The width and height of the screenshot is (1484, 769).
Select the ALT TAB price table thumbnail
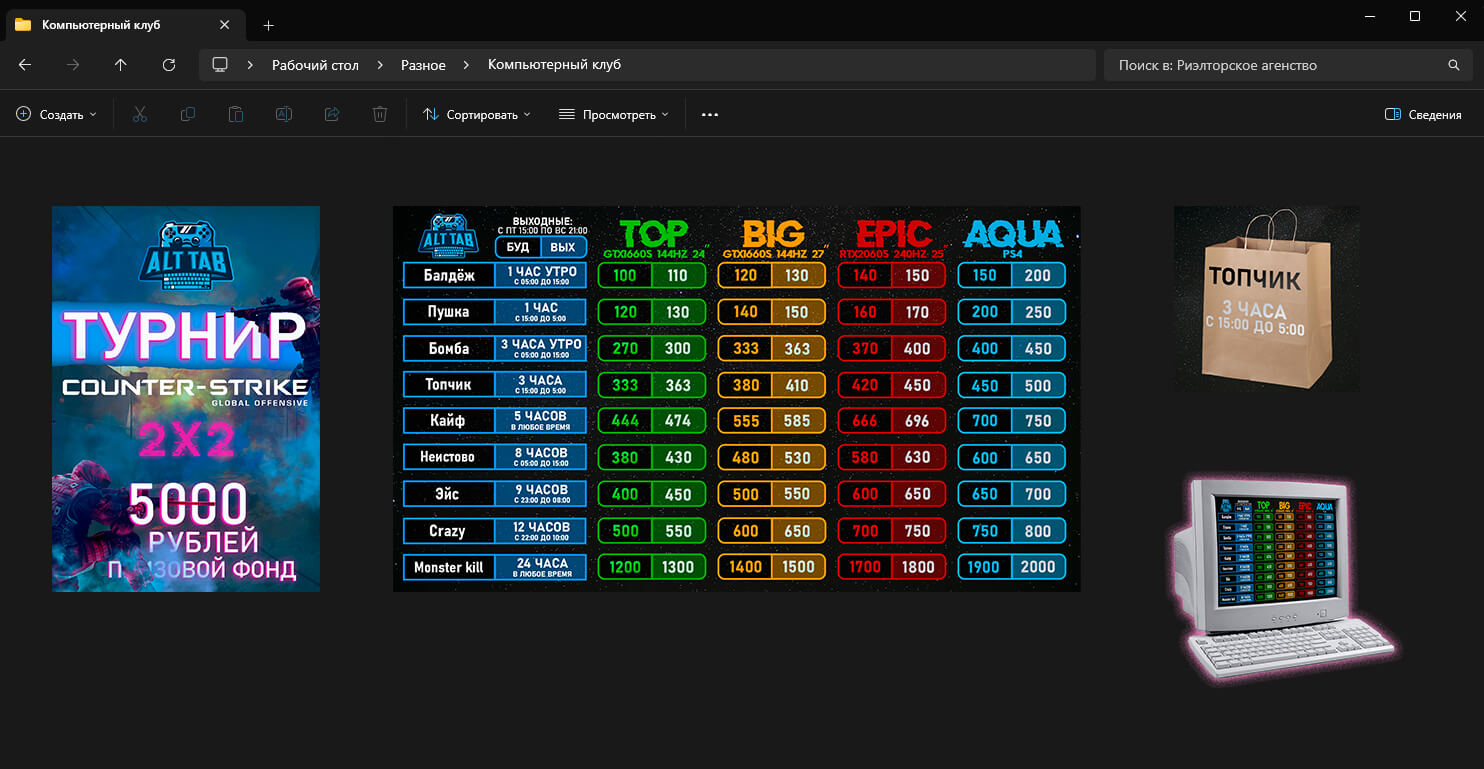coord(737,399)
